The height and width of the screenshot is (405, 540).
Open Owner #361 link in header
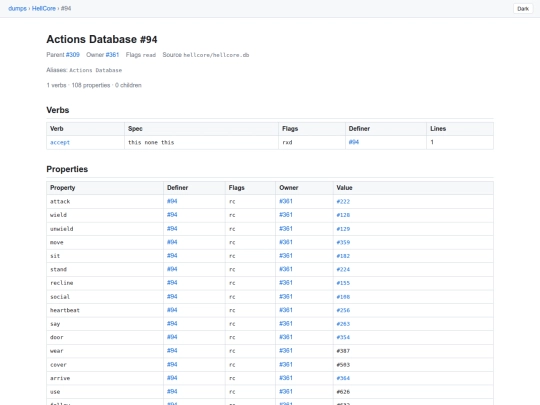(x=112, y=55)
